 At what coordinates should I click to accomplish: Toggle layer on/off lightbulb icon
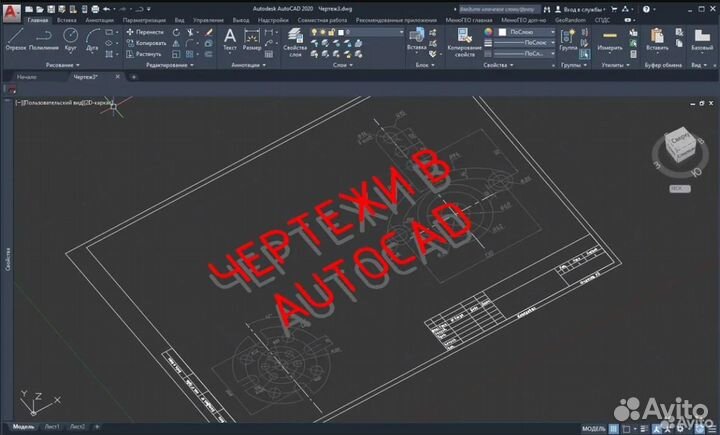(x=314, y=32)
